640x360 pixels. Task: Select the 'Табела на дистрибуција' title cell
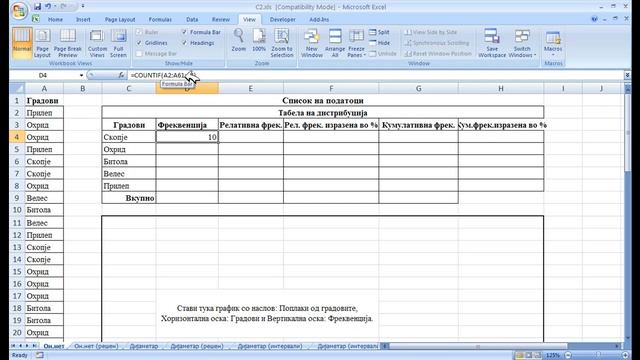tap(322, 113)
